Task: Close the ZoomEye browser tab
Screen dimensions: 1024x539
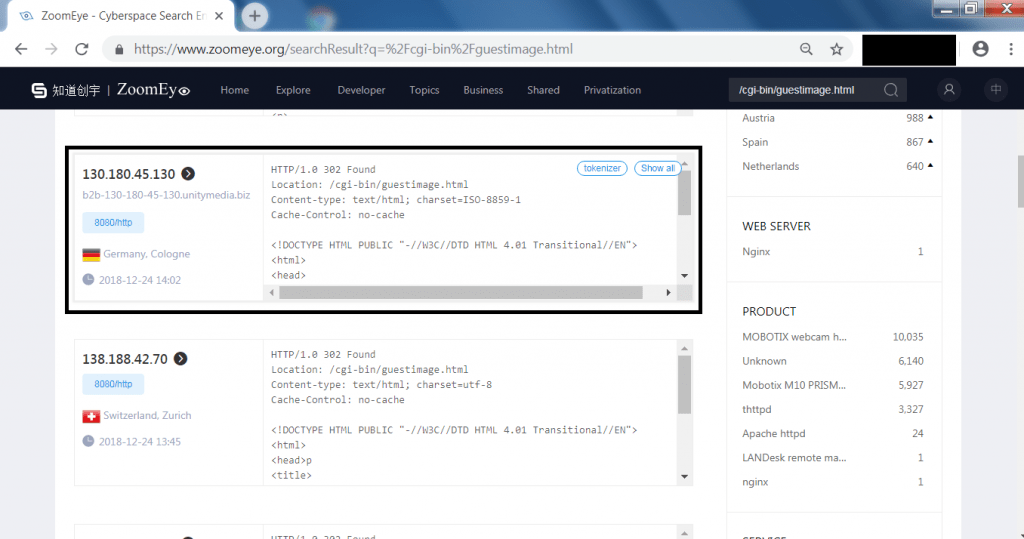Action: [219, 16]
